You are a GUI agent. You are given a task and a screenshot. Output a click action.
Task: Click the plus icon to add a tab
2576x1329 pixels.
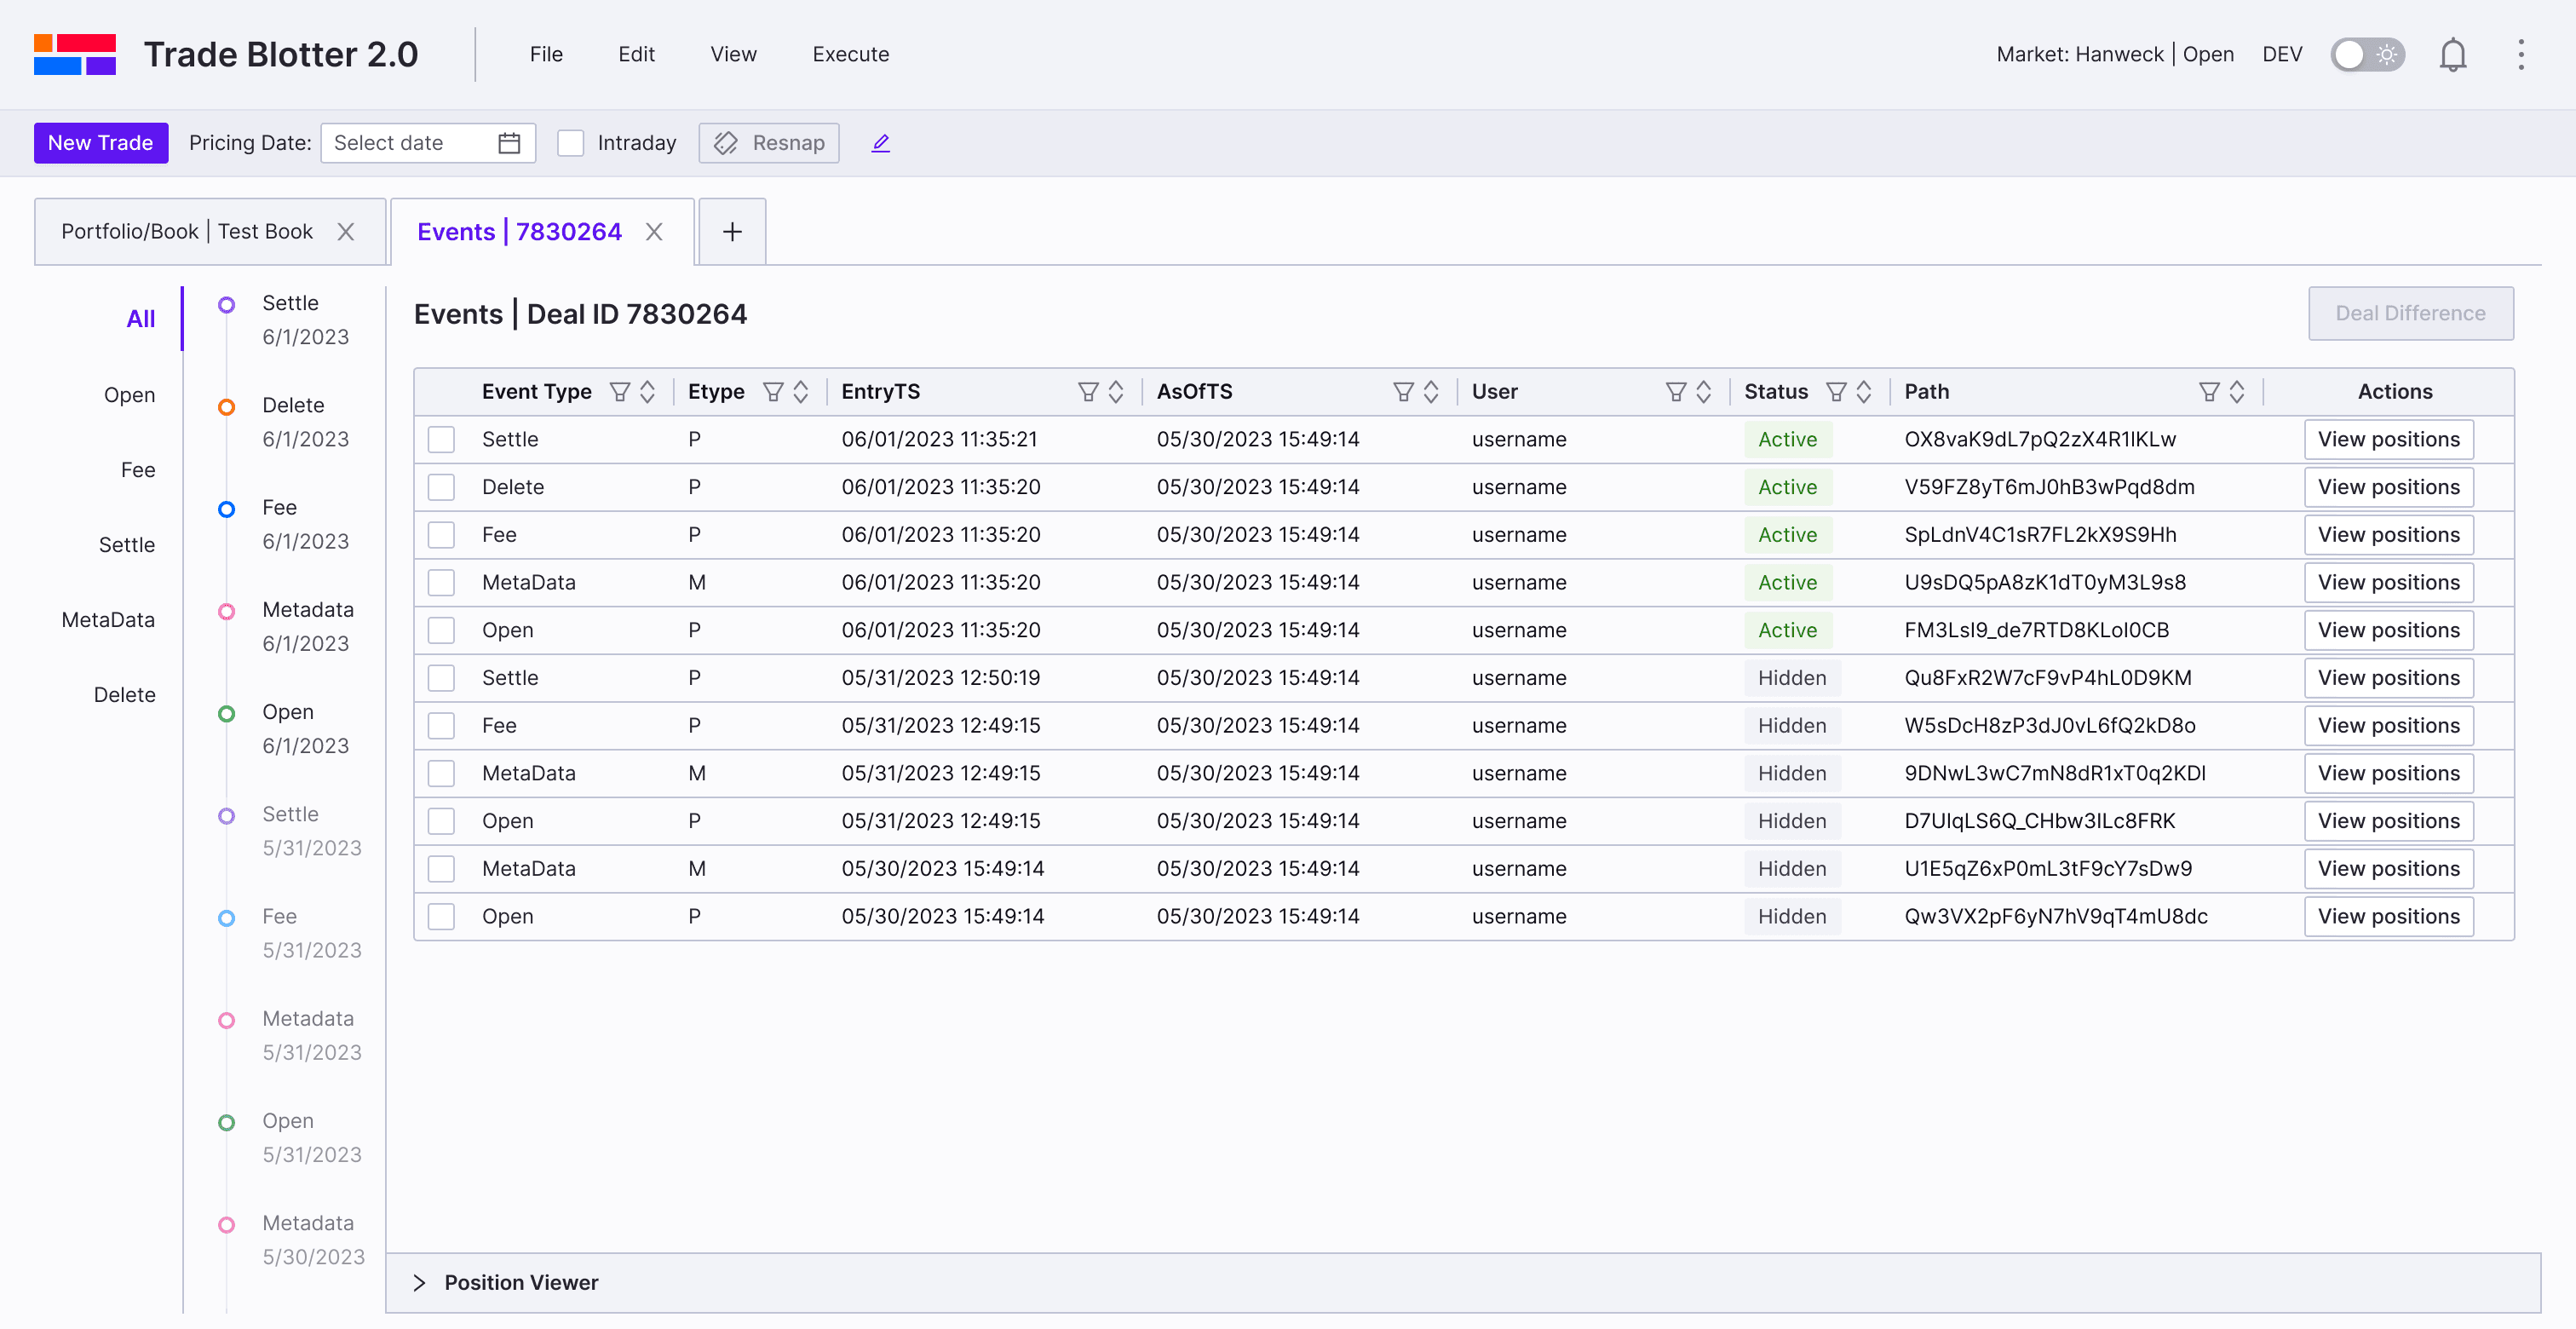[x=732, y=232]
